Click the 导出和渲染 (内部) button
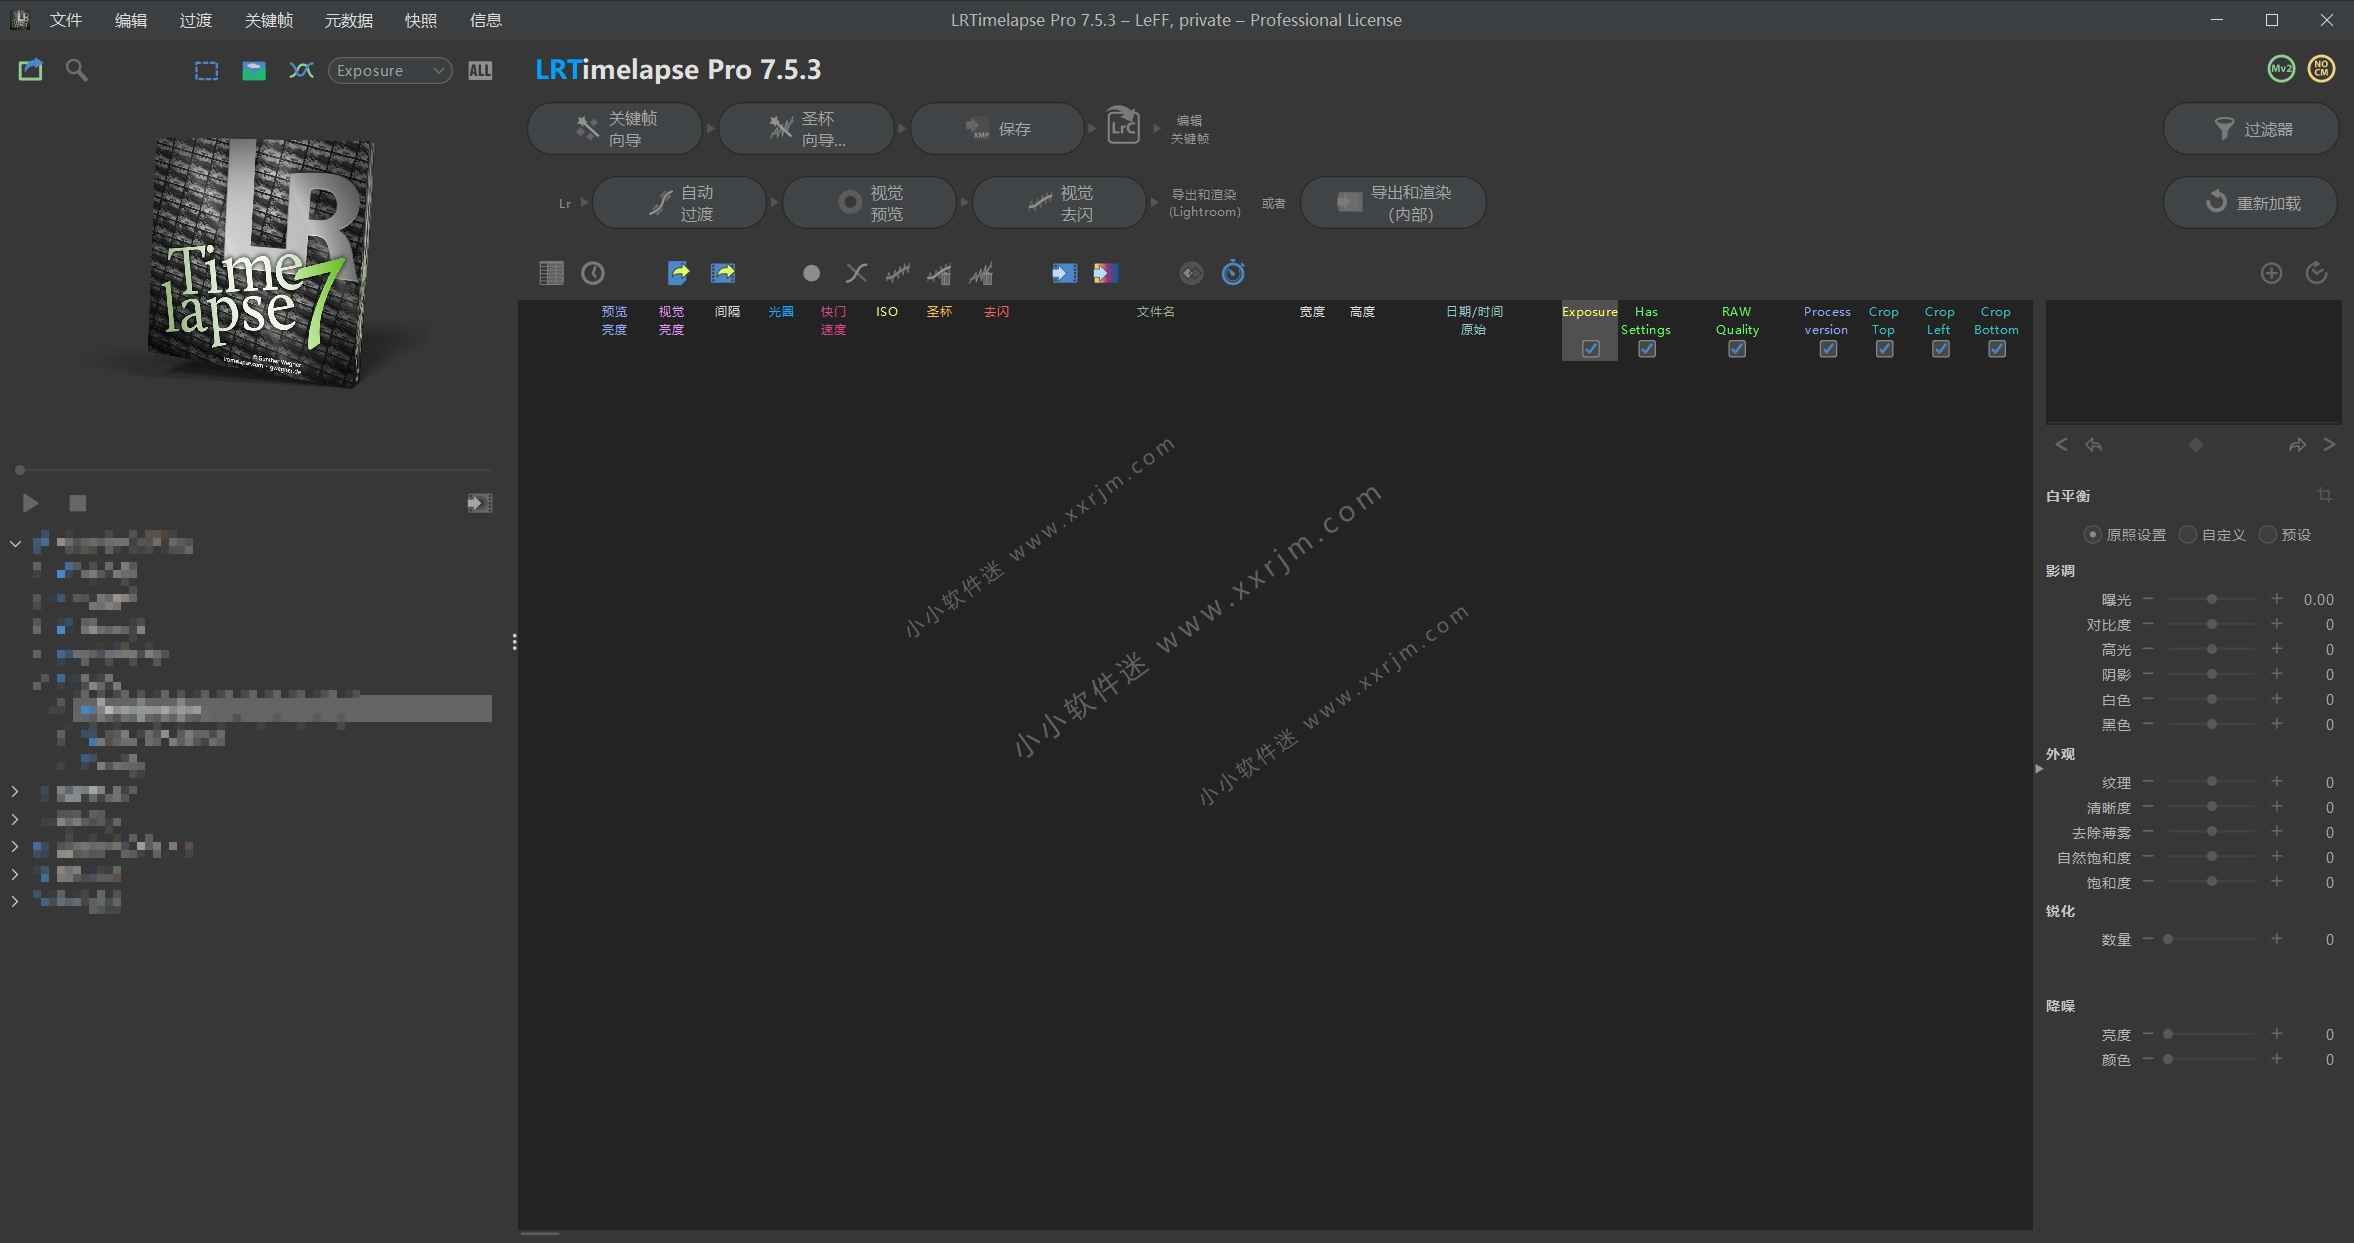This screenshot has width=2354, height=1243. point(1393,203)
